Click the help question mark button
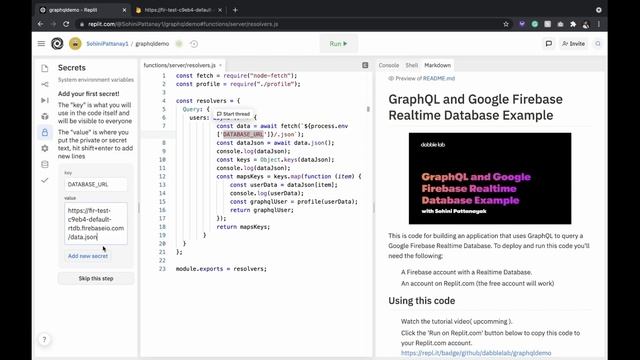 44,340
